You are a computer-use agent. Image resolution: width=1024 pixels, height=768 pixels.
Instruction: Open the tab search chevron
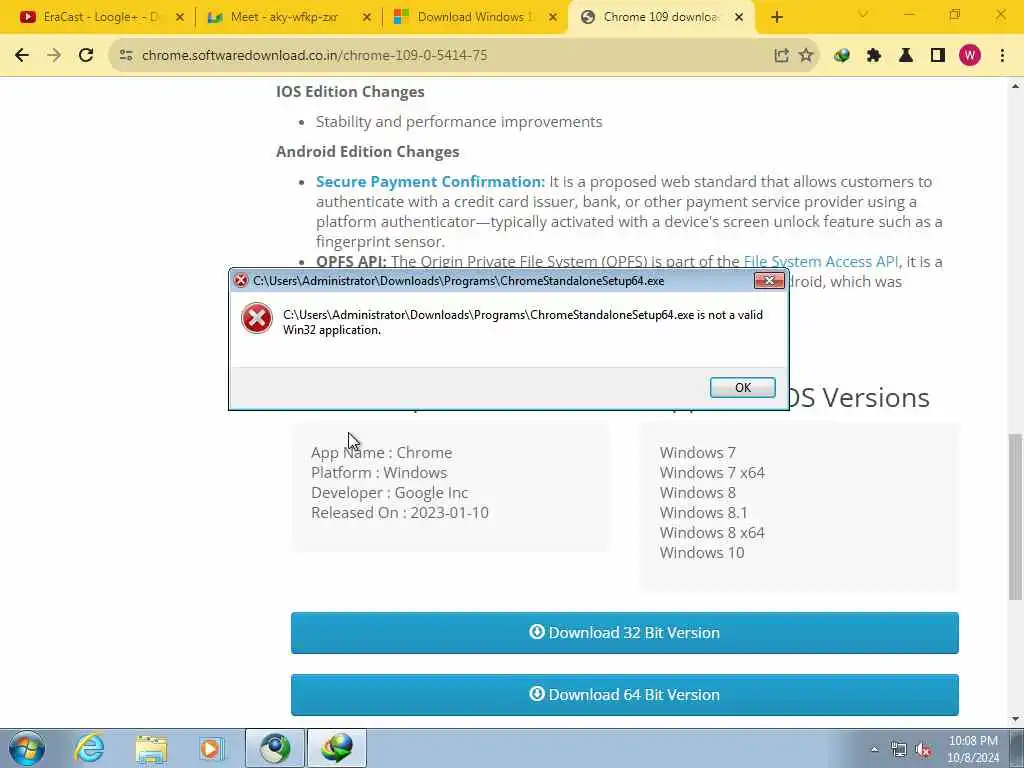[x=863, y=14]
